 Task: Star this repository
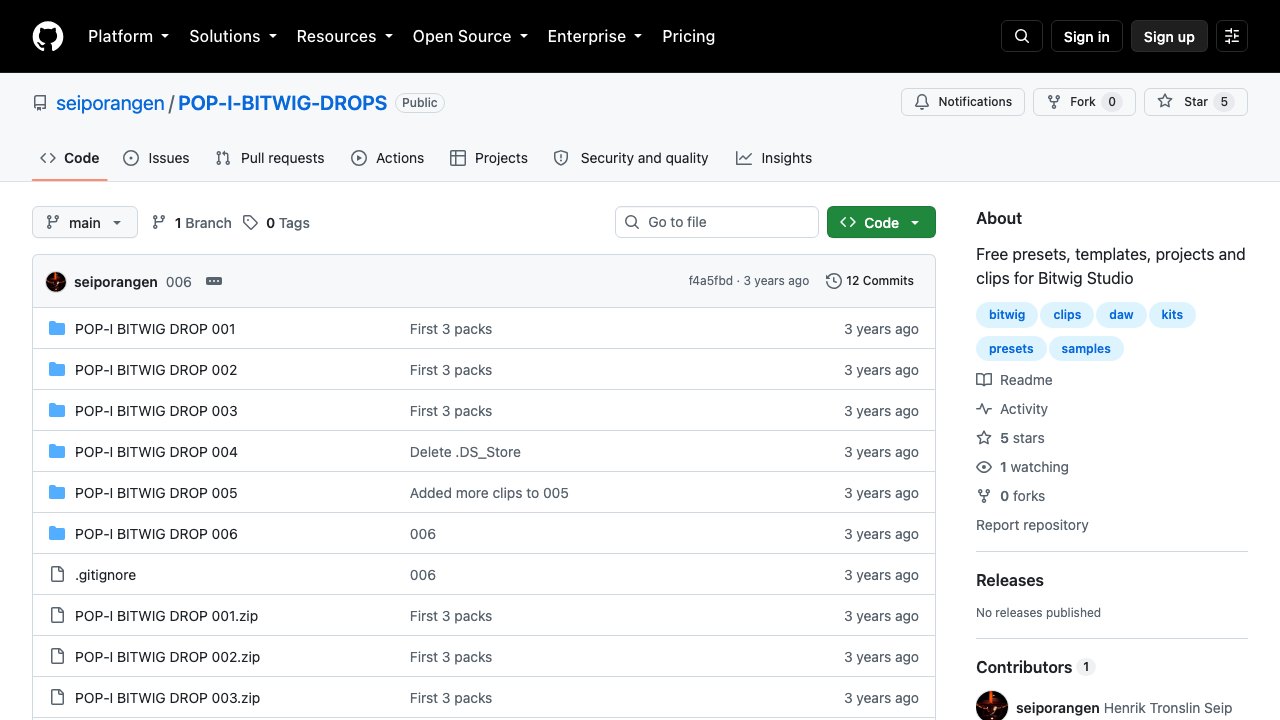tap(1196, 102)
